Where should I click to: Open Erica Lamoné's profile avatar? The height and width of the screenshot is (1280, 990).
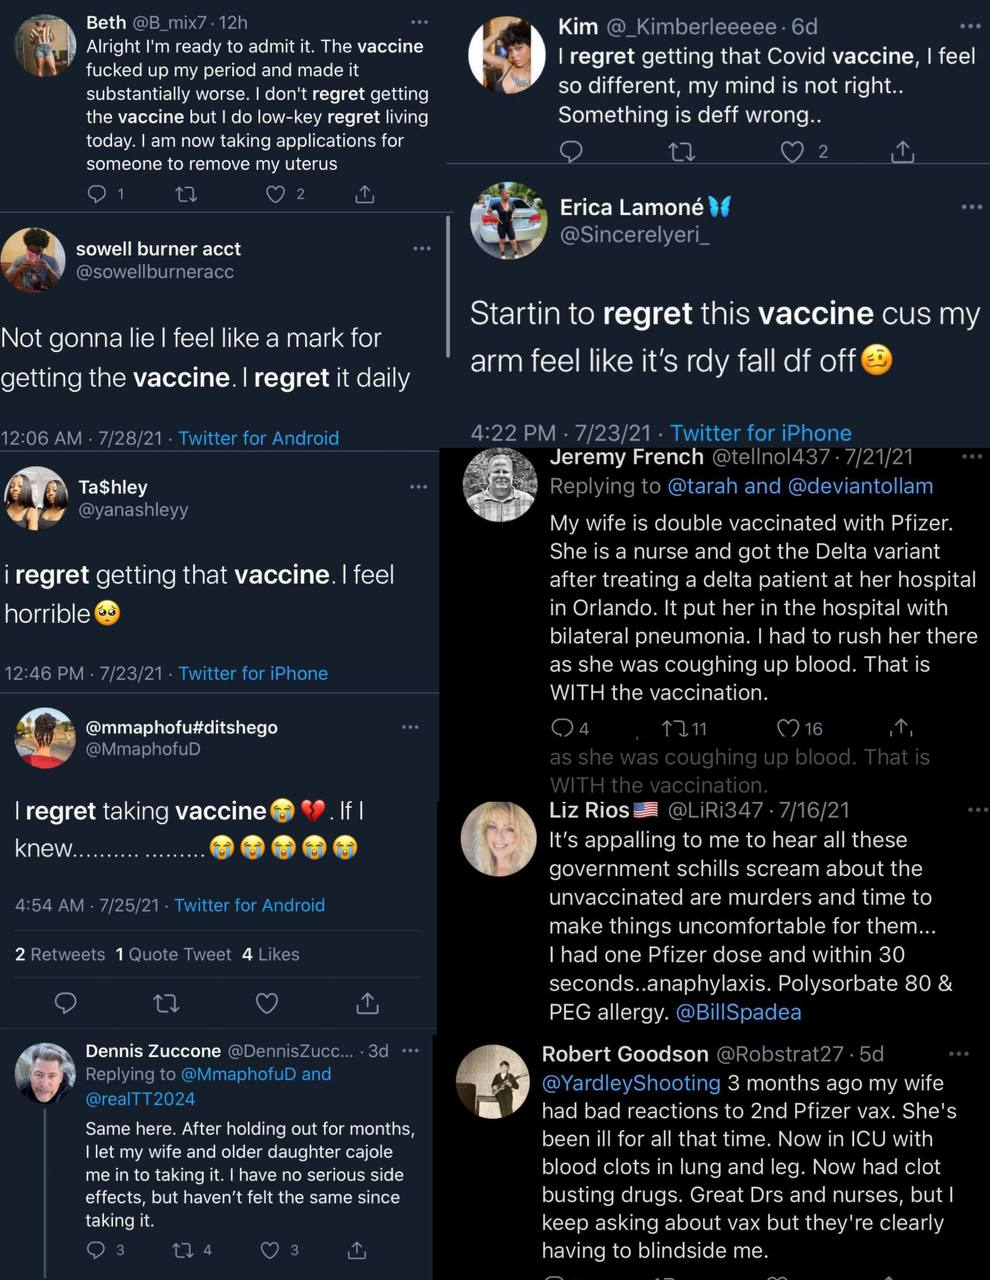(508, 221)
